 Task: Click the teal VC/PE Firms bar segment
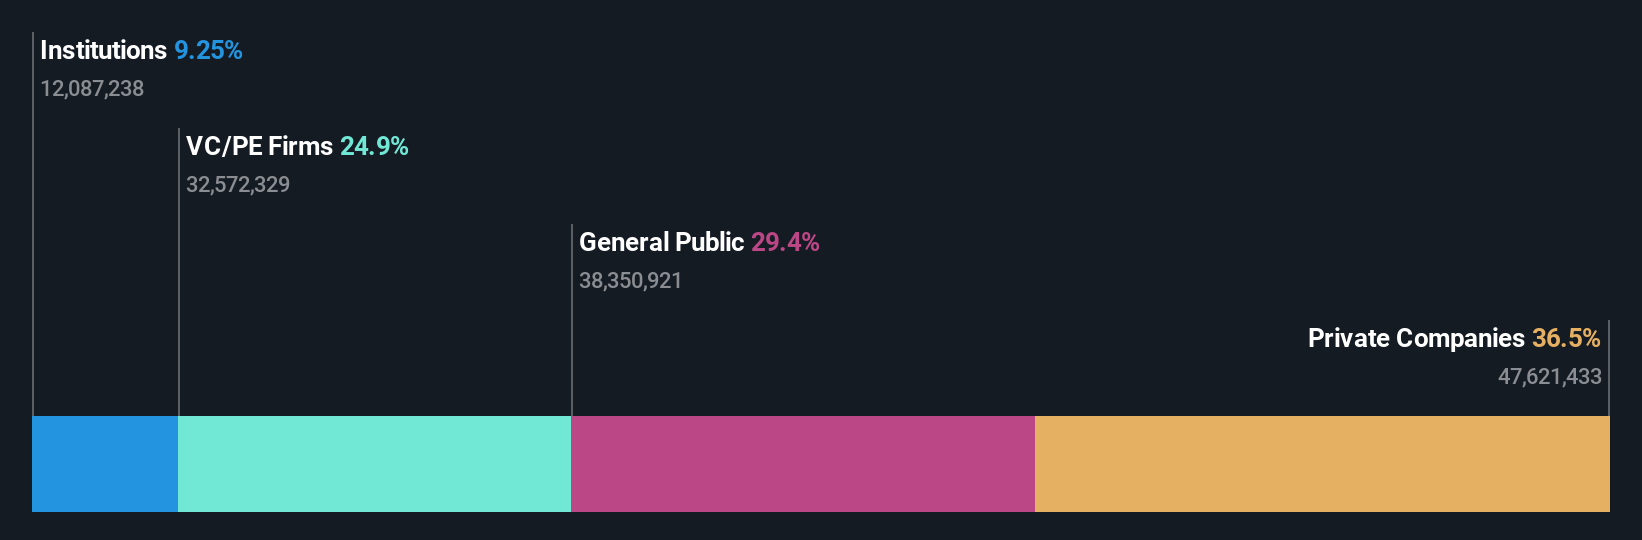click(x=374, y=464)
